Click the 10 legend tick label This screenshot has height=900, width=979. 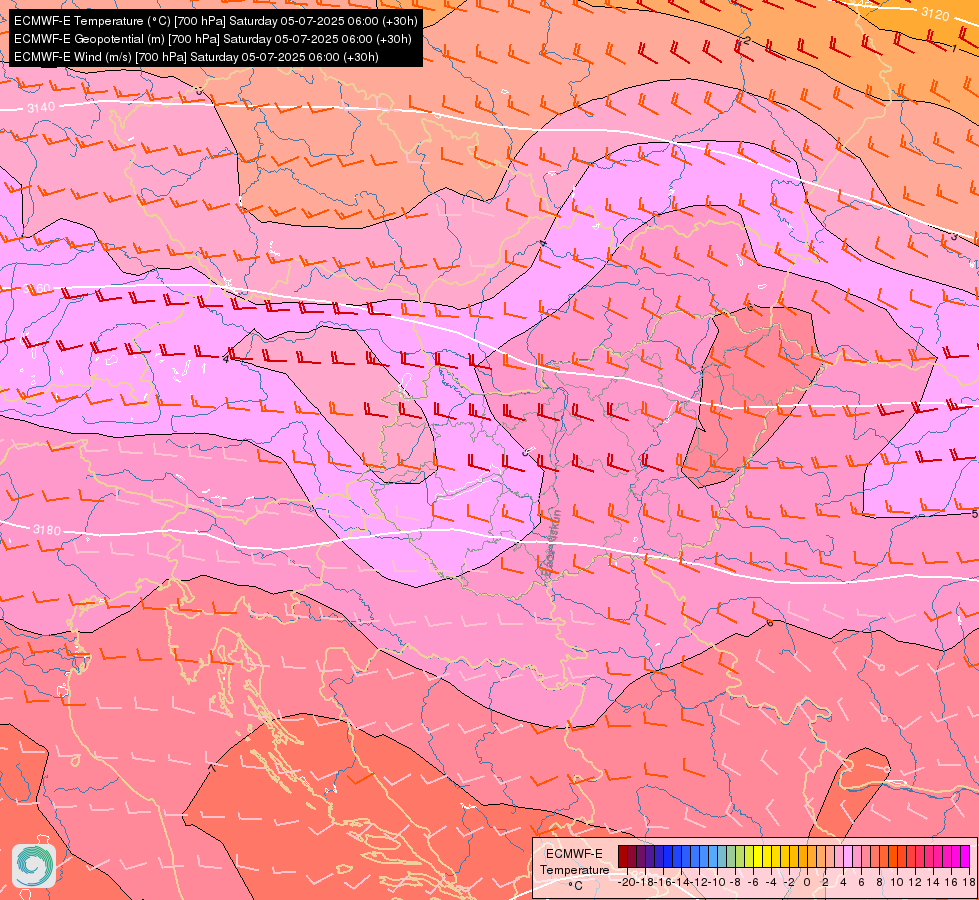click(897, 882)
